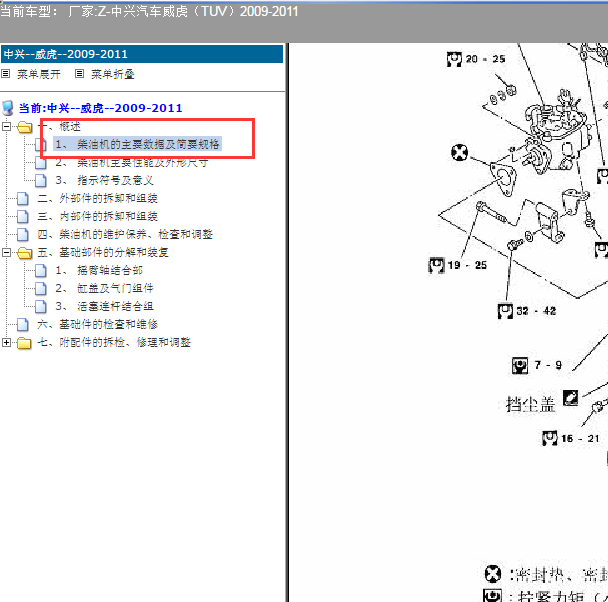The height and width of the screenshot is (602, 608).
Task: Click the 20 - 25 torque value in diagram
Action: (x=485, y=59)
